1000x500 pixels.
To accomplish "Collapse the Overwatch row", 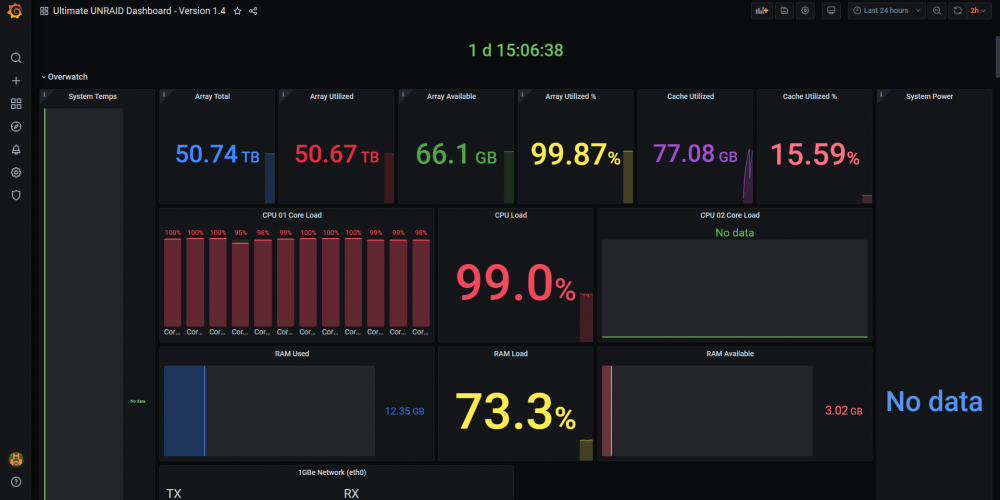I will (64, 77).
